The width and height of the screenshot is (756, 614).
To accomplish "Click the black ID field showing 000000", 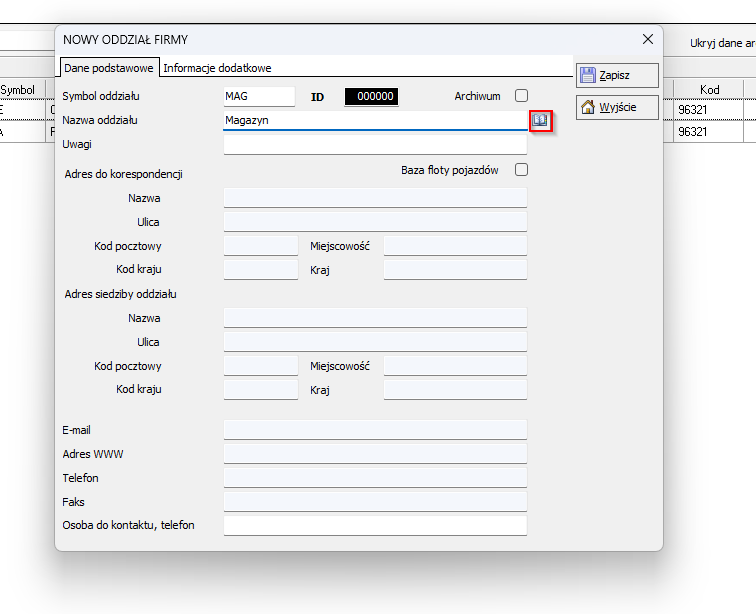I will (371, 96).
